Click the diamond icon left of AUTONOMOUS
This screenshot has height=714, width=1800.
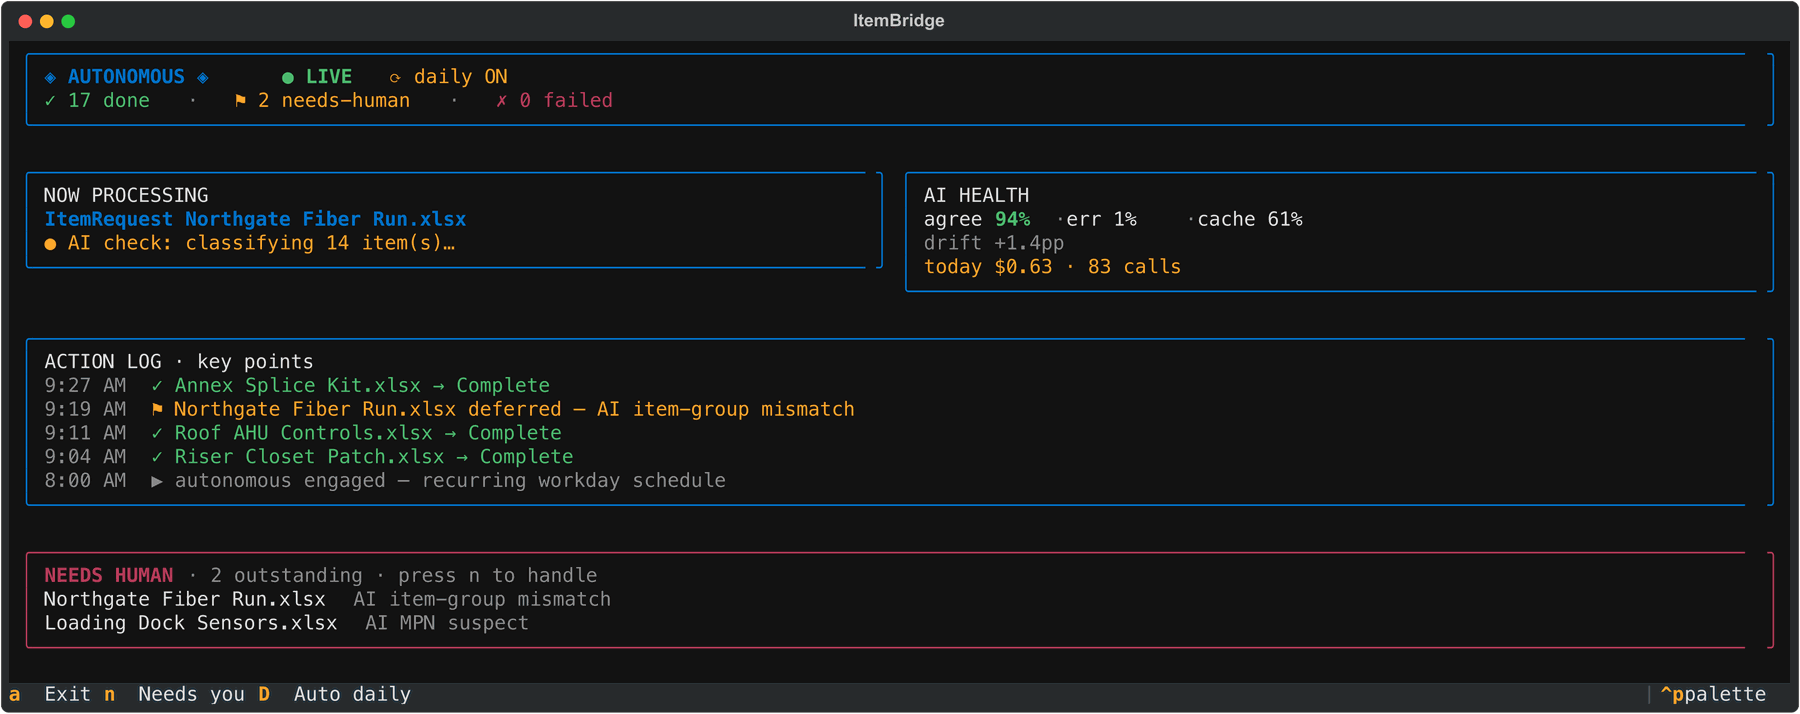50,77
